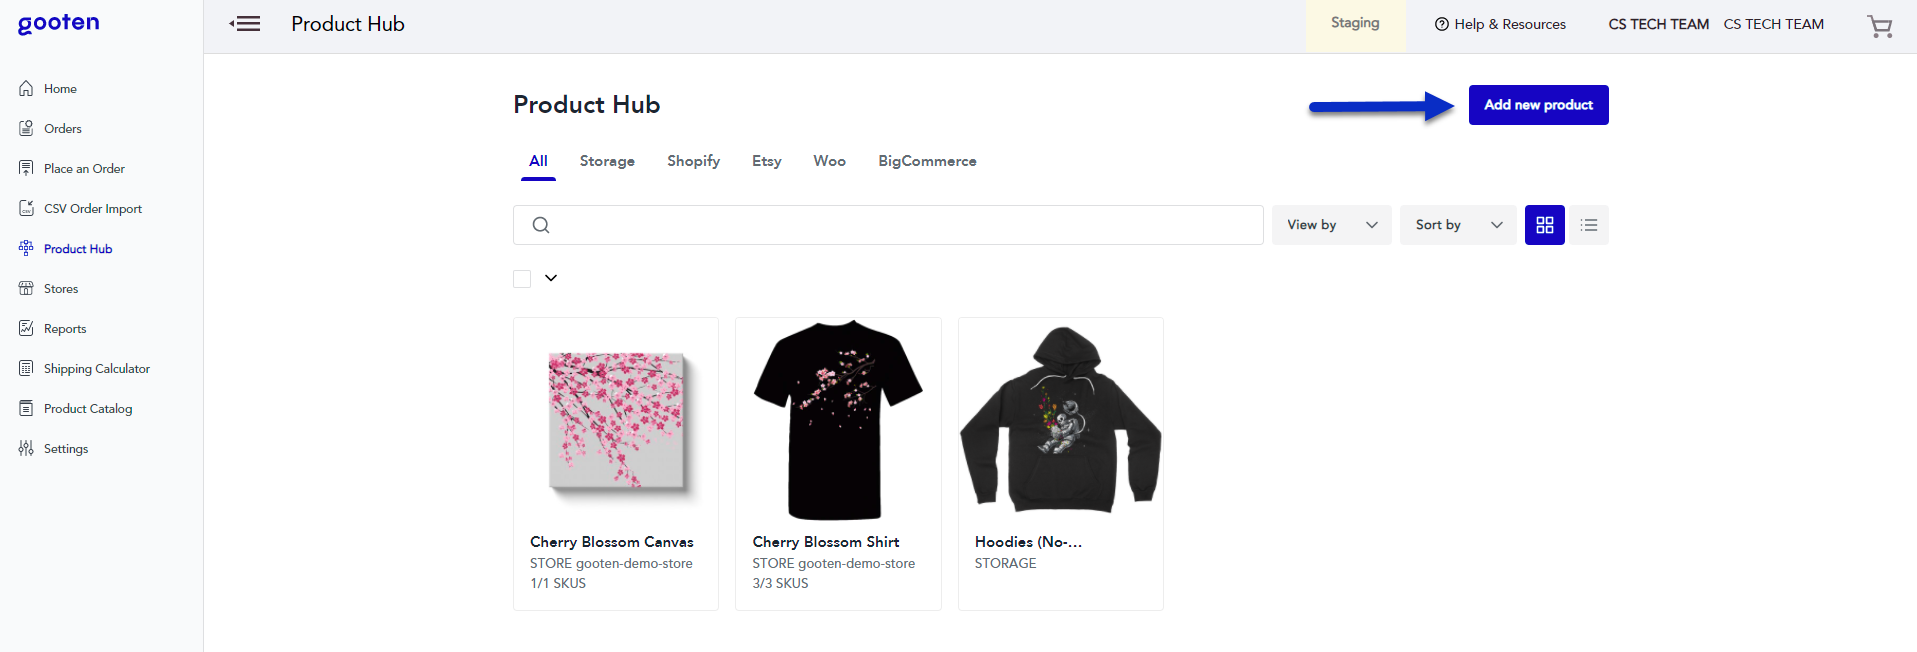Open the shopping cart icon
The image size is (1917, 652).
click(x=1879, y=26)
